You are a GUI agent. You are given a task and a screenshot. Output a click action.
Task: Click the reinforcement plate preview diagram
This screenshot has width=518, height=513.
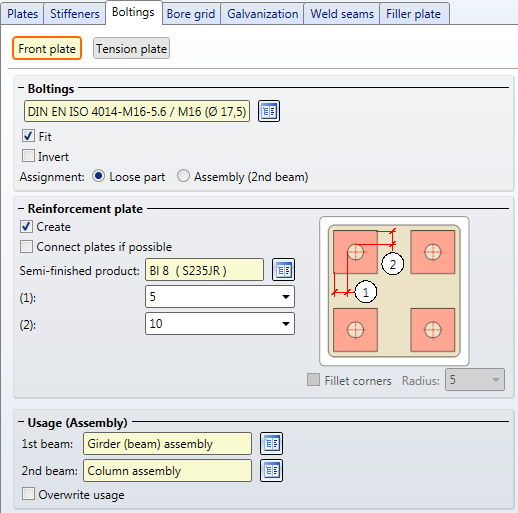click(394, 291)
